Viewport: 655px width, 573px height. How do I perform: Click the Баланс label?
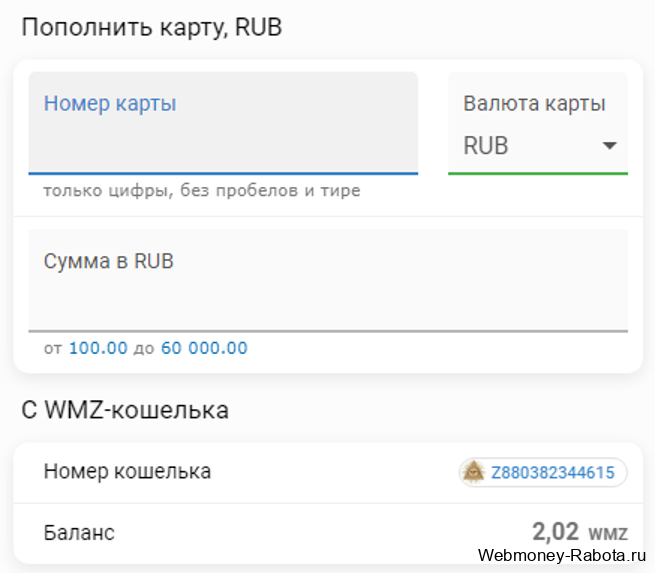(x=79, y=533)
